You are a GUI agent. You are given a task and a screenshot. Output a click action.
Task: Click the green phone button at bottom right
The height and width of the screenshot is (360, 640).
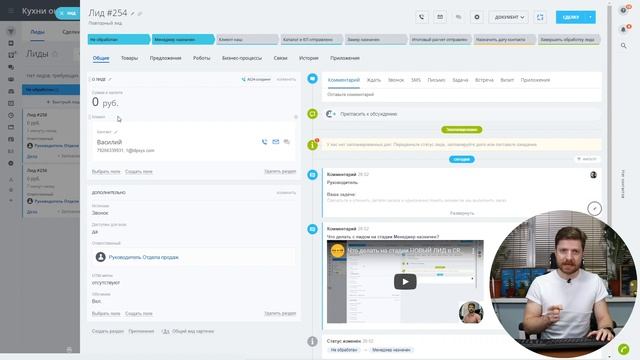[x=624, y=349]
